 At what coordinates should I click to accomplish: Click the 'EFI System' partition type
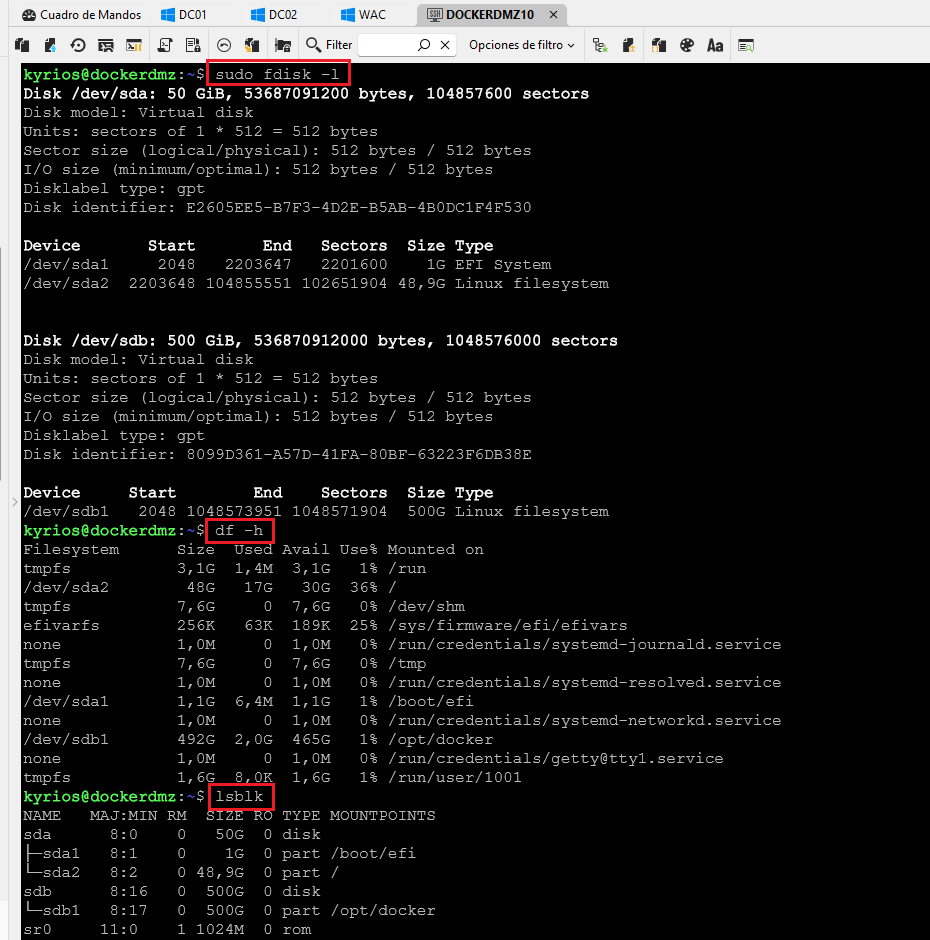click(502, 264)
